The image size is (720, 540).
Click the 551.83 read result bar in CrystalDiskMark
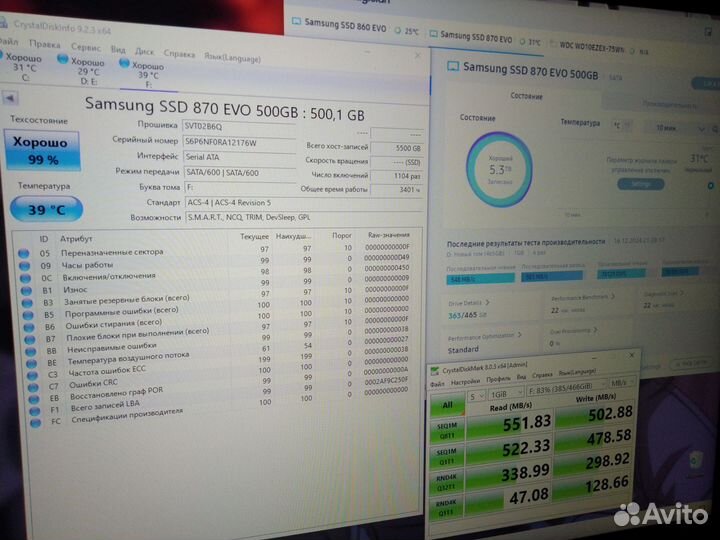[x=508, y=425]
